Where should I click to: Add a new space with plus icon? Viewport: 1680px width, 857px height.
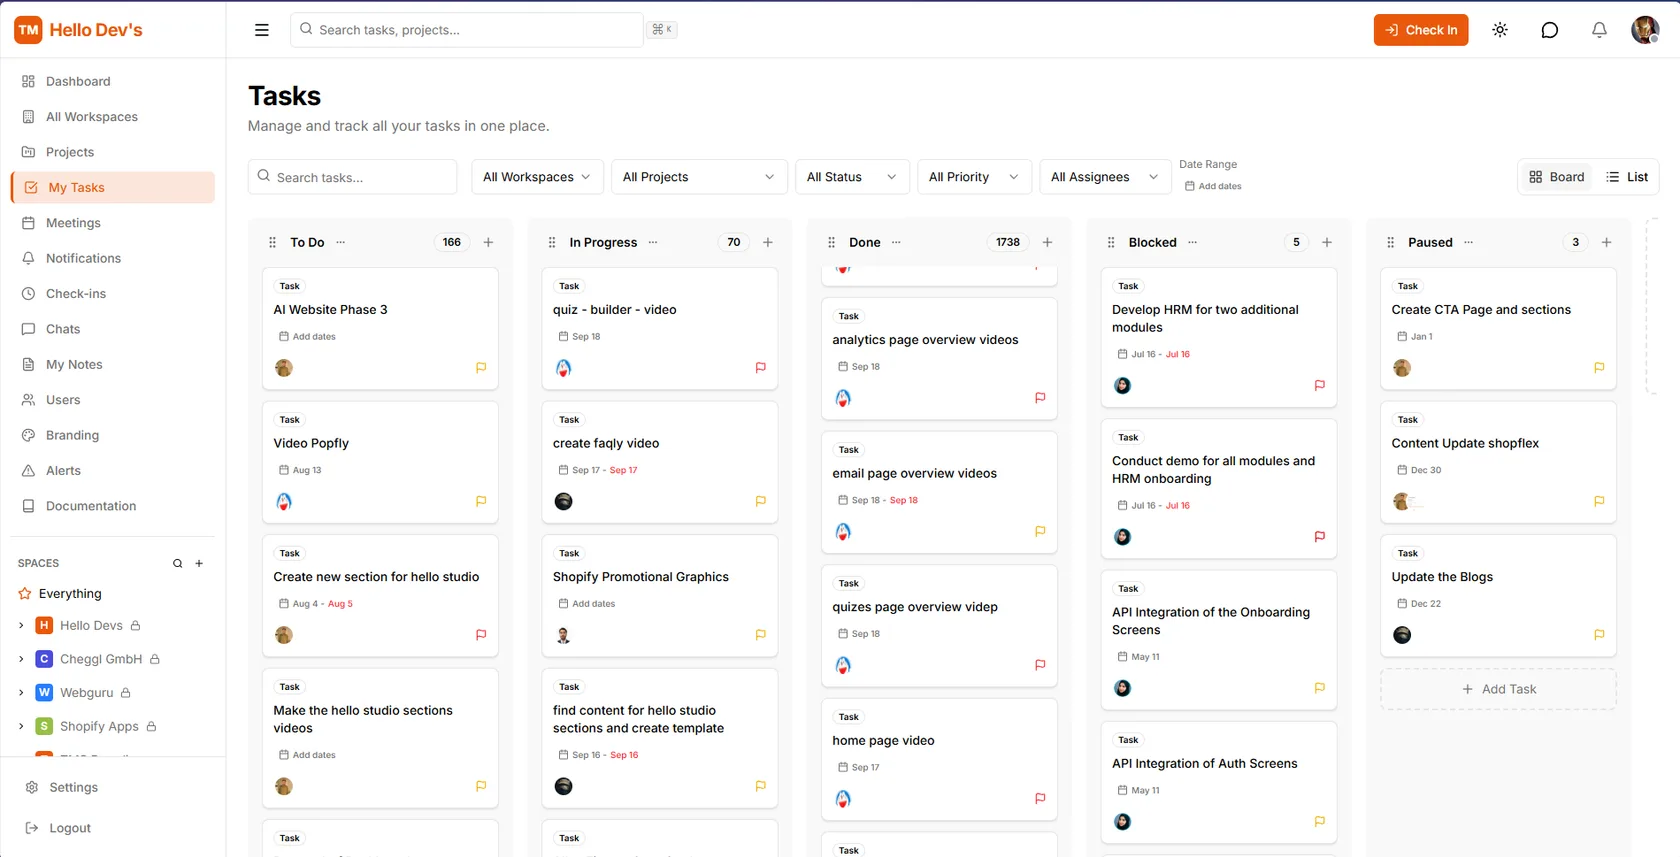(x=199, y=564)
